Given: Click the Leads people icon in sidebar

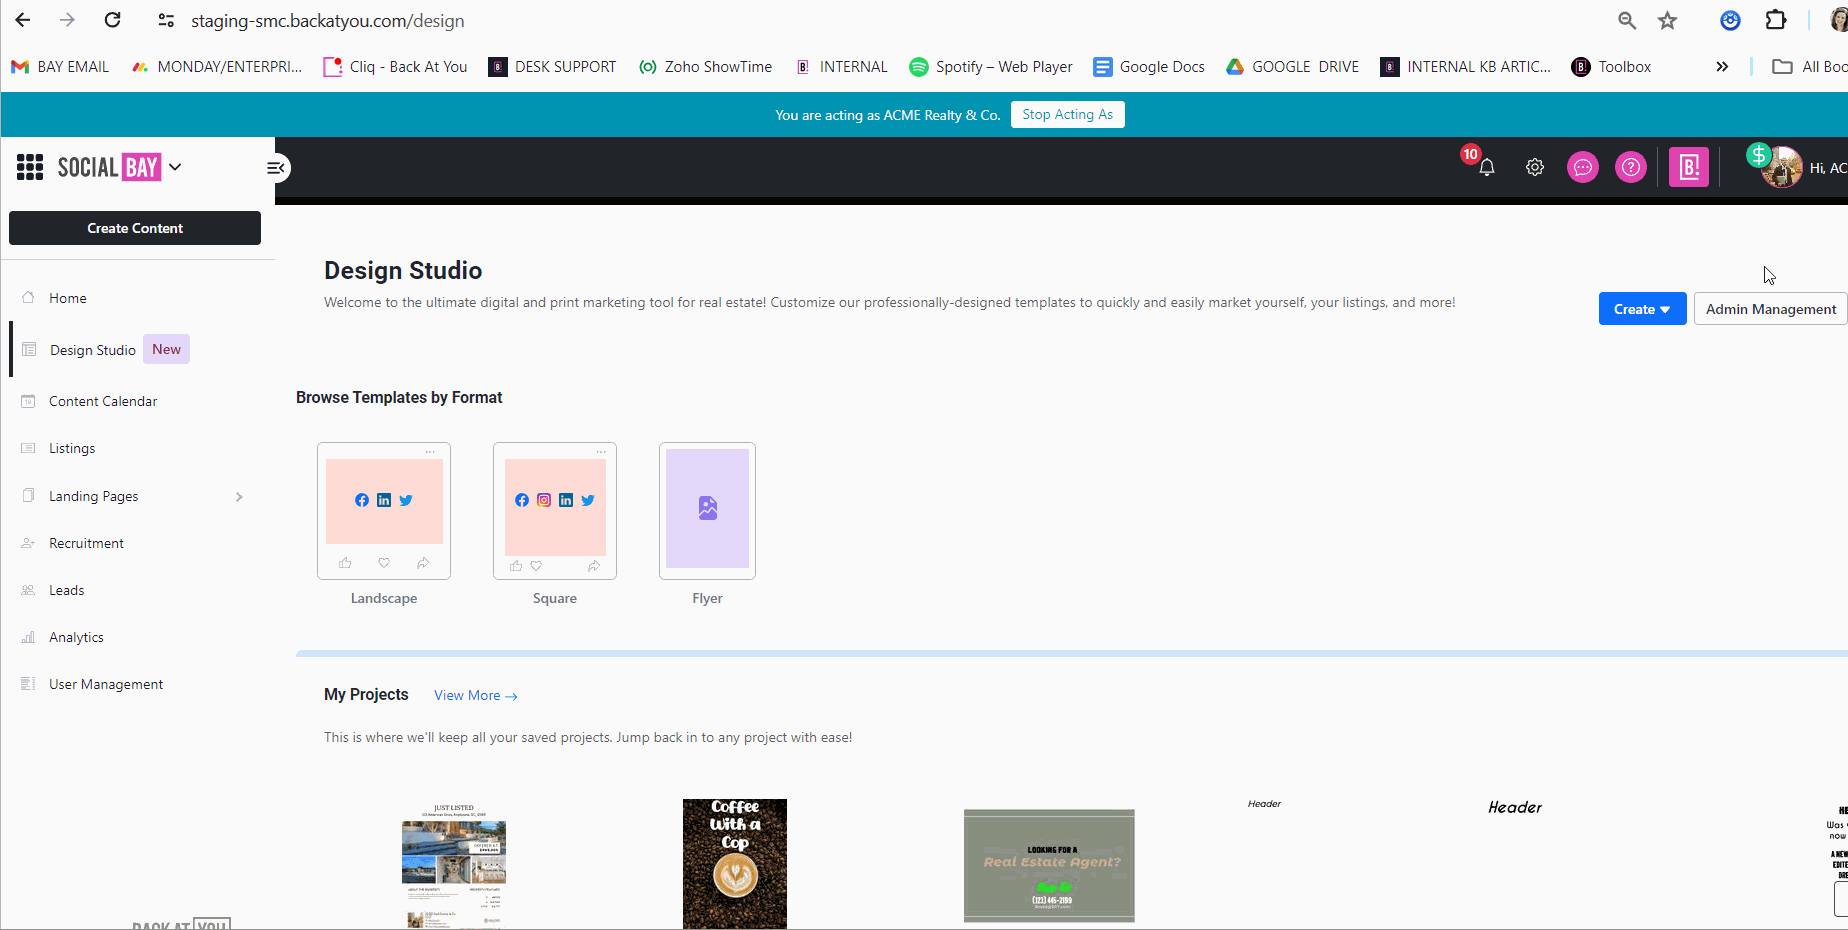Looking at the screenshot, I should 28,590.
